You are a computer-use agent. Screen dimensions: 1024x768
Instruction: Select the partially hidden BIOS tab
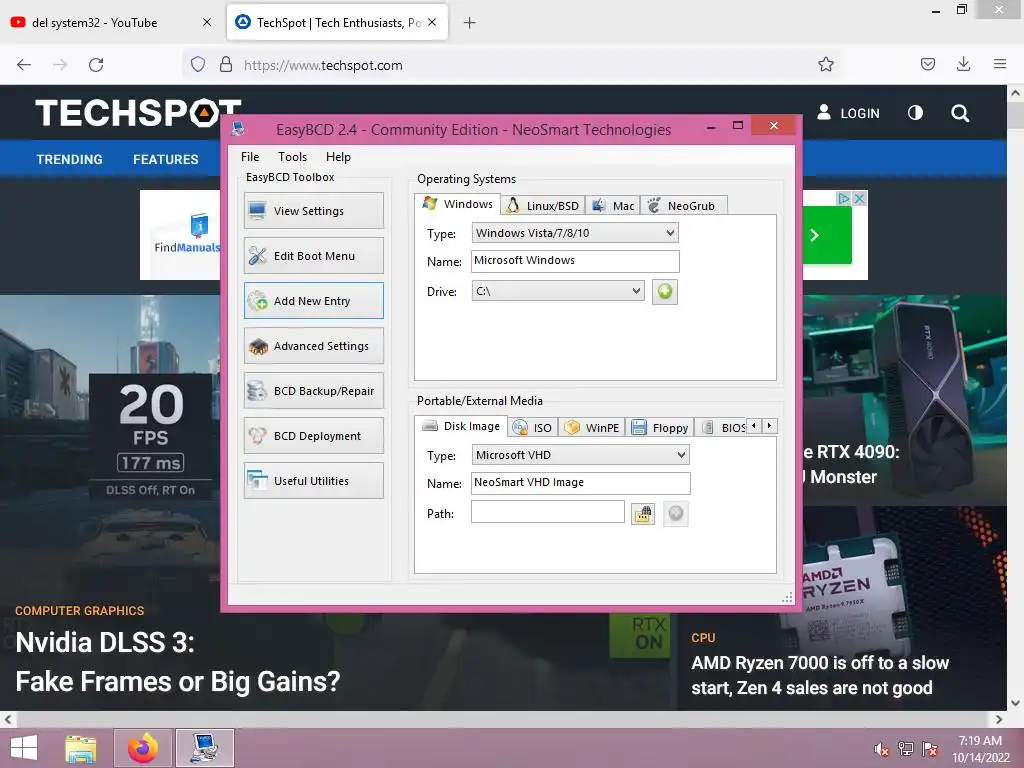click(x=722, y=428)
